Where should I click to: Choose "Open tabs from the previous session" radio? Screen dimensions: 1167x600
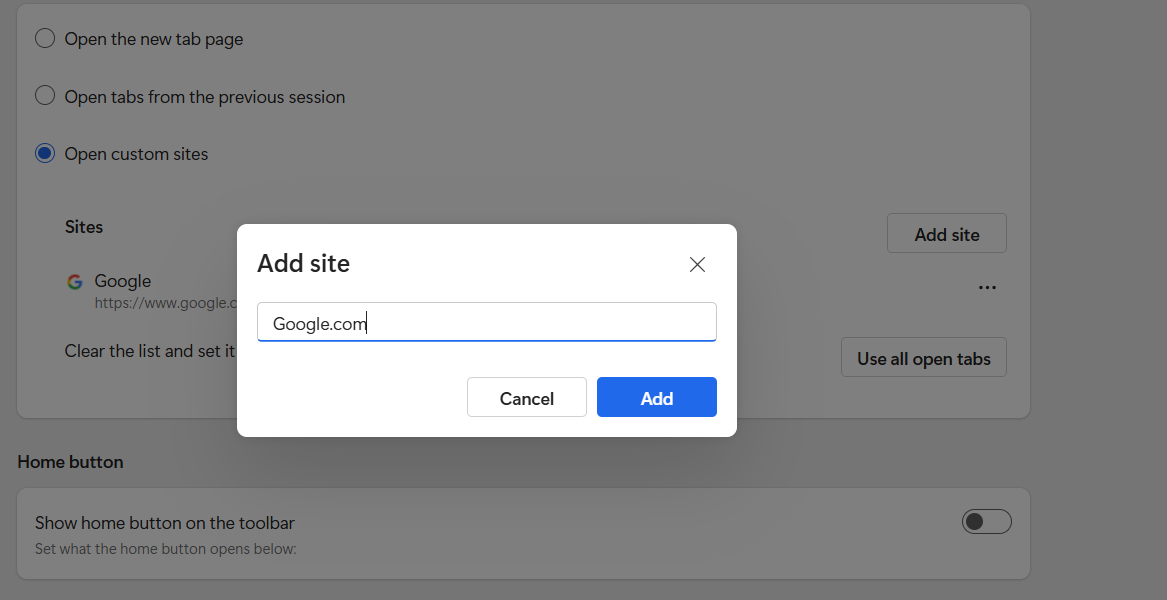click(x=45, y=96)
